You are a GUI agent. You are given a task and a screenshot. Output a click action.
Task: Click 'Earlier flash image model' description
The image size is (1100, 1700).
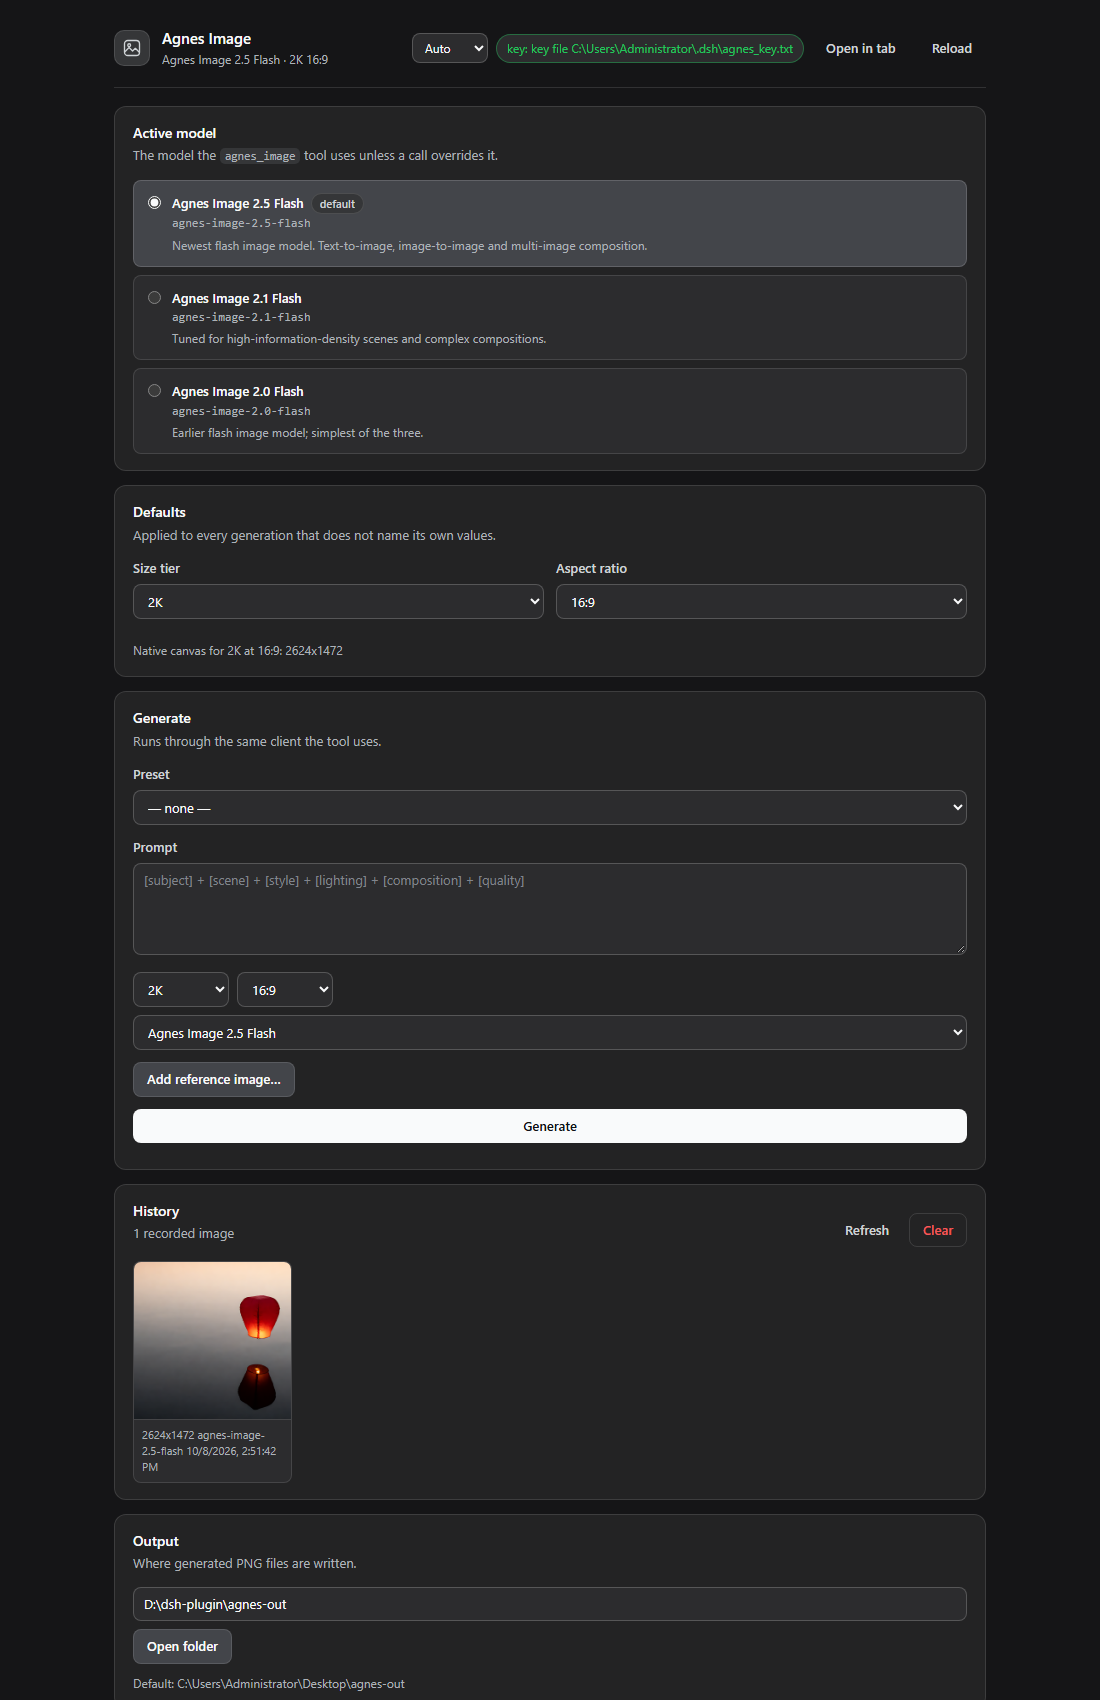(298, 433)
